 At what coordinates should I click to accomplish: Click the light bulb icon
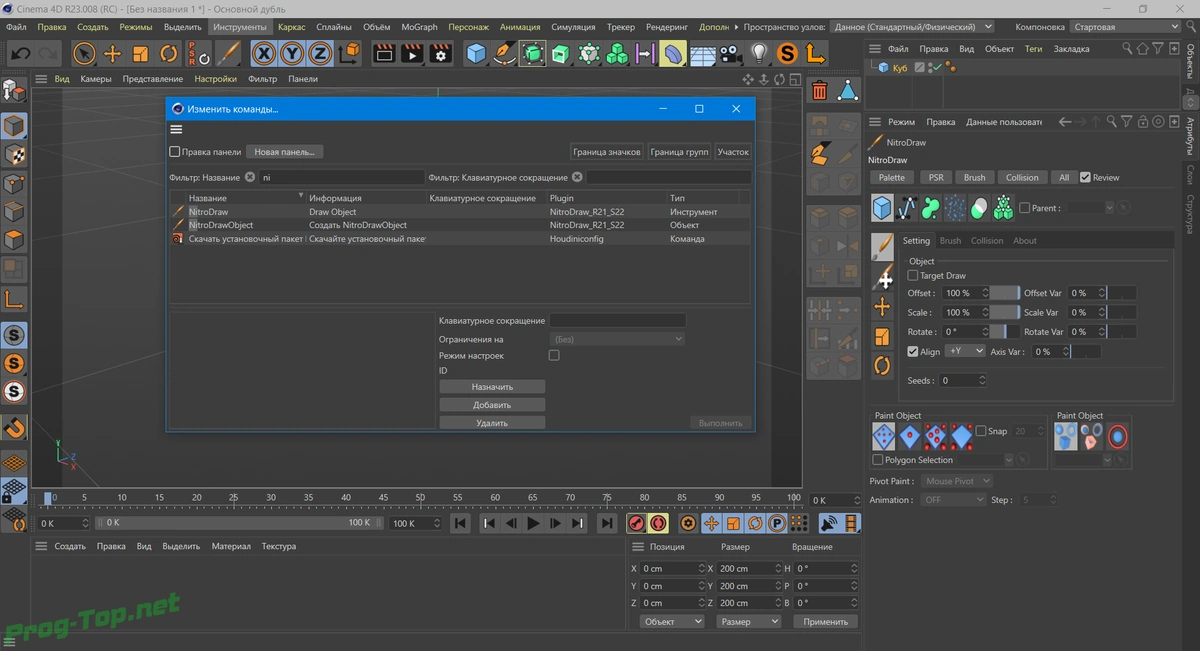(x=759, y=53)
